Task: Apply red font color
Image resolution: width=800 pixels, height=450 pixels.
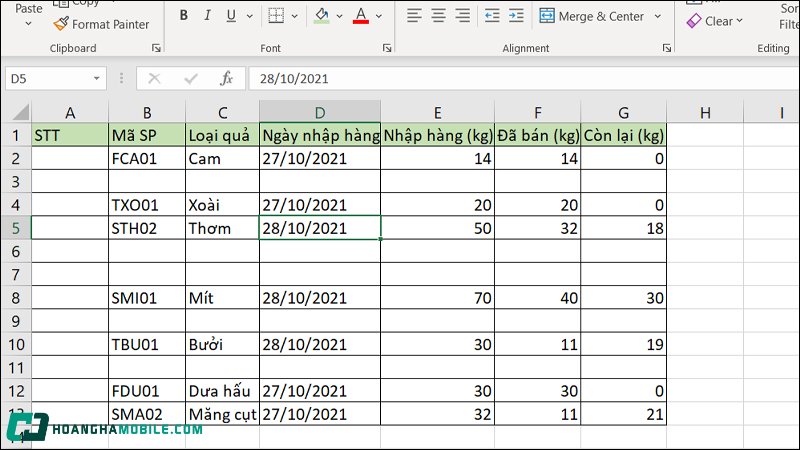Action: click(361, 16)
